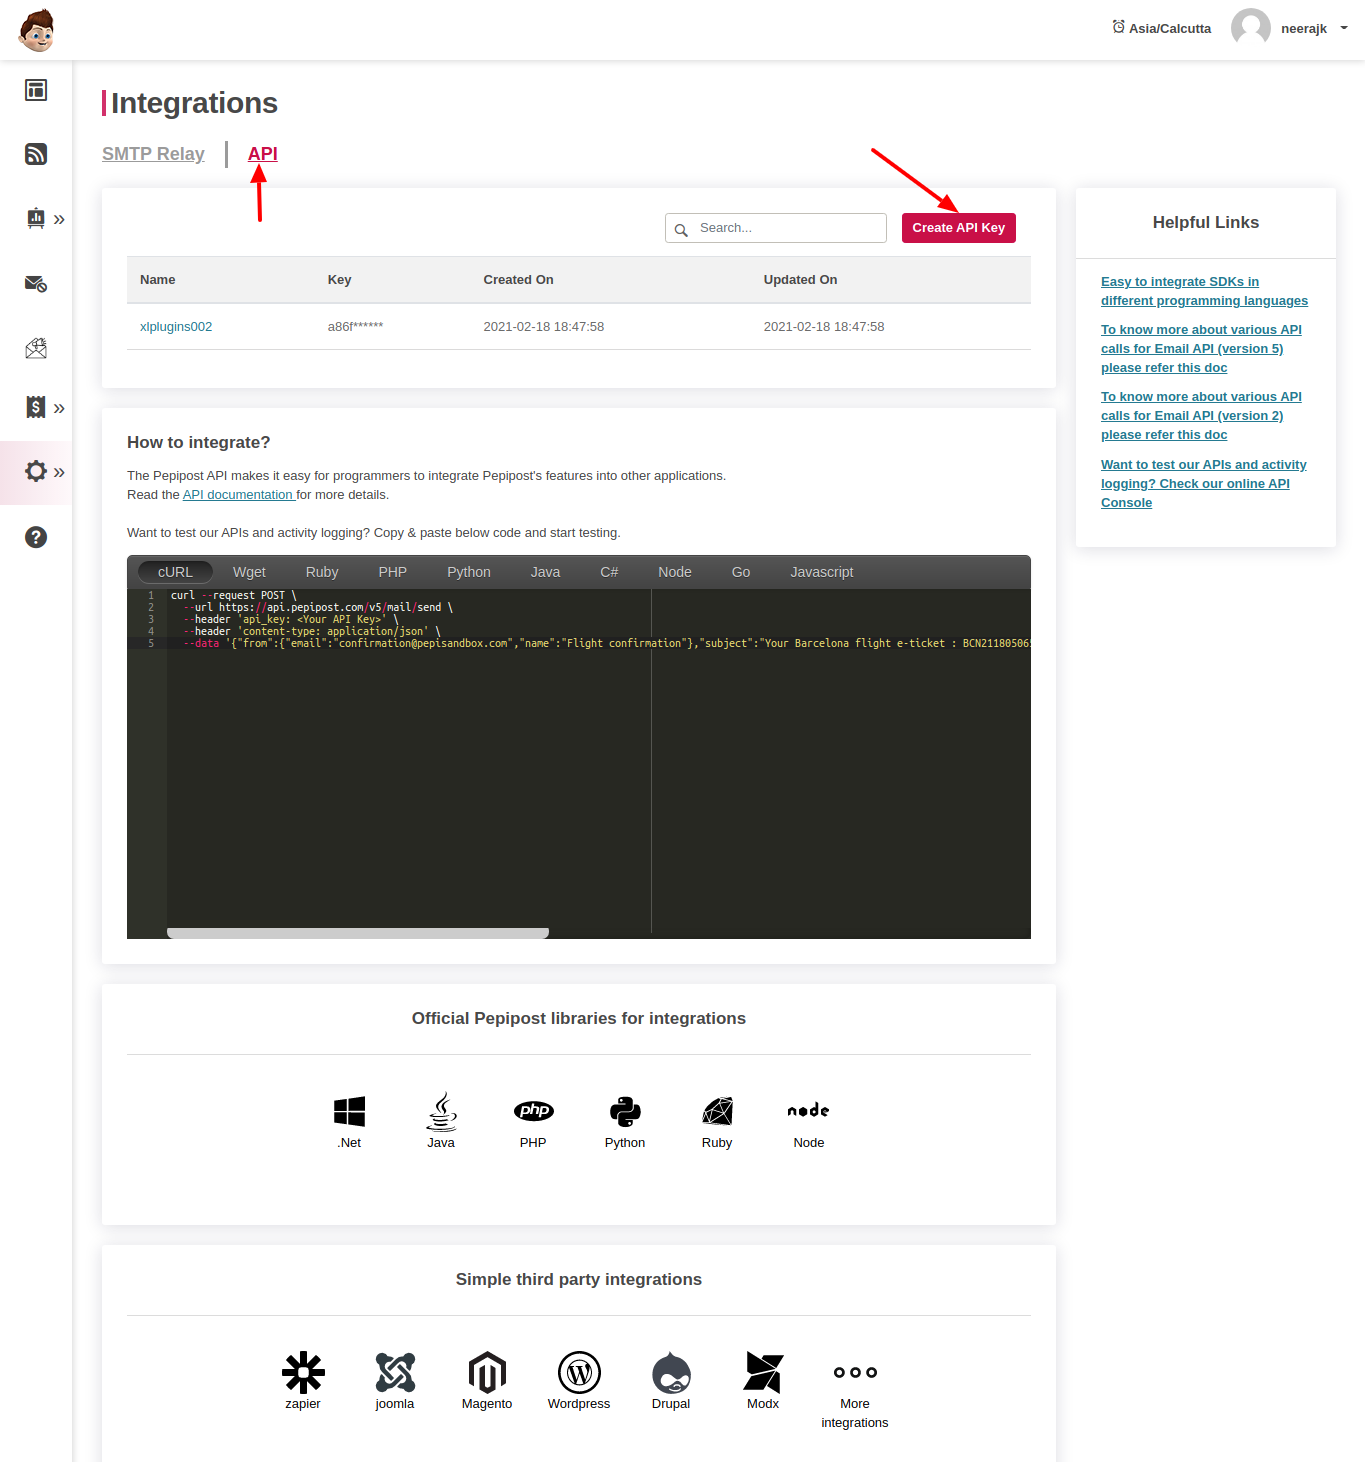Expand the billing submenu chevron
The image size is (1365, 1462).
click(x=59, y=408)
